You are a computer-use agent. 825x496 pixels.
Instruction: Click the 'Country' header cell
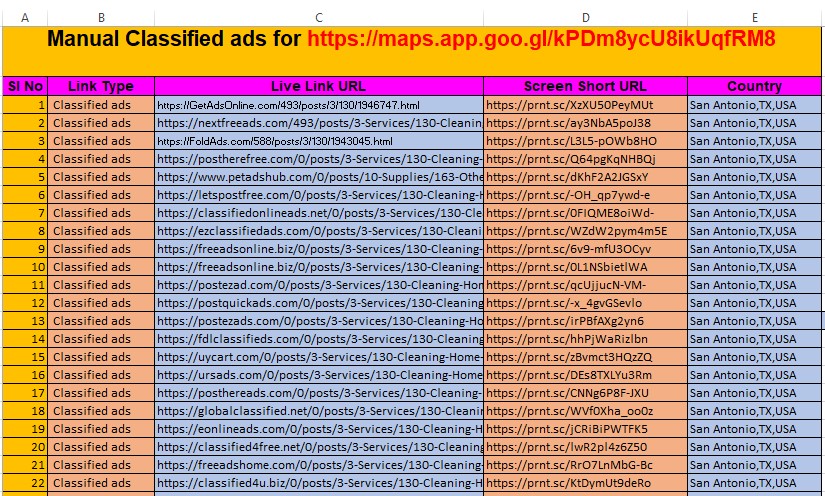[x=754, y=86]
